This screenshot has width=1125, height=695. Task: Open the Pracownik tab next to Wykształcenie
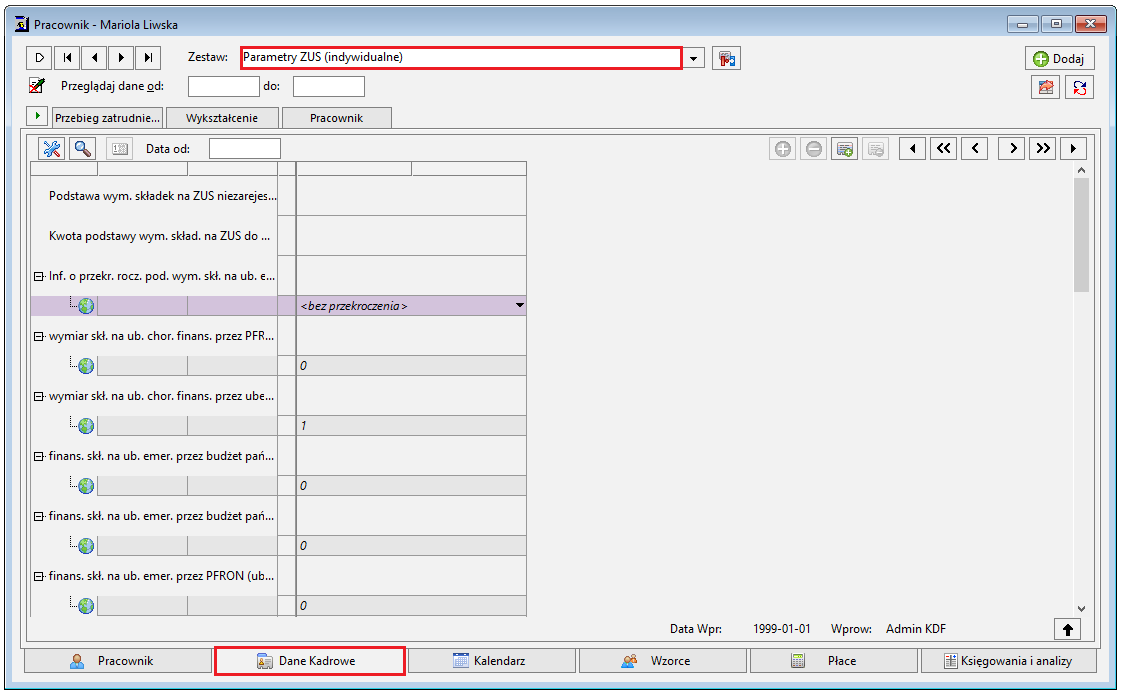pyautogui.click(x=336, y=118)
